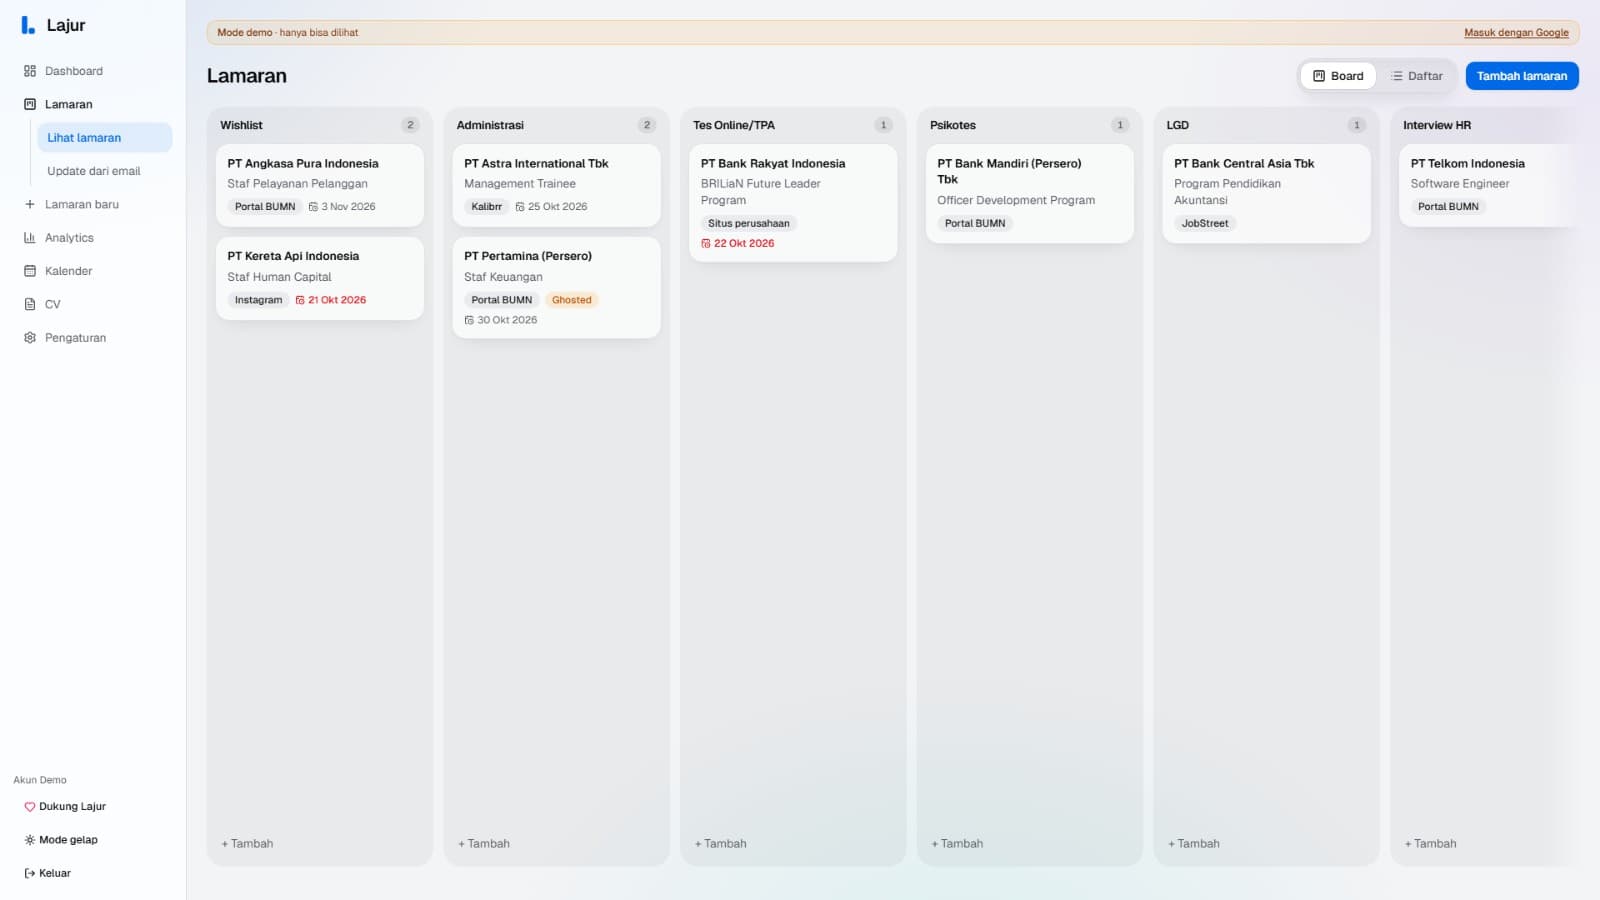Click Masuk dengan Google link
1600x900 pixels.
click(x=1516, y=33)
